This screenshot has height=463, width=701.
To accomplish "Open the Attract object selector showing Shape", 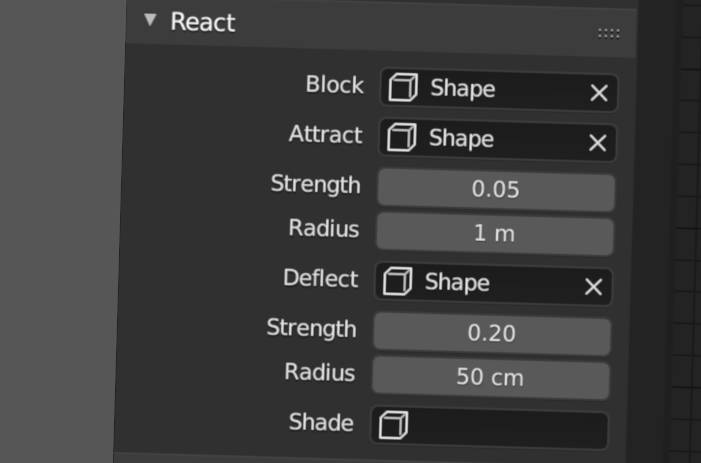I will [x=497, y=140].
